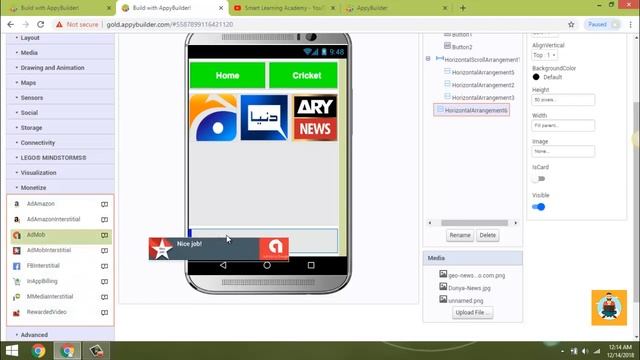Select the FBInterstitial component icon

point(16,266)
